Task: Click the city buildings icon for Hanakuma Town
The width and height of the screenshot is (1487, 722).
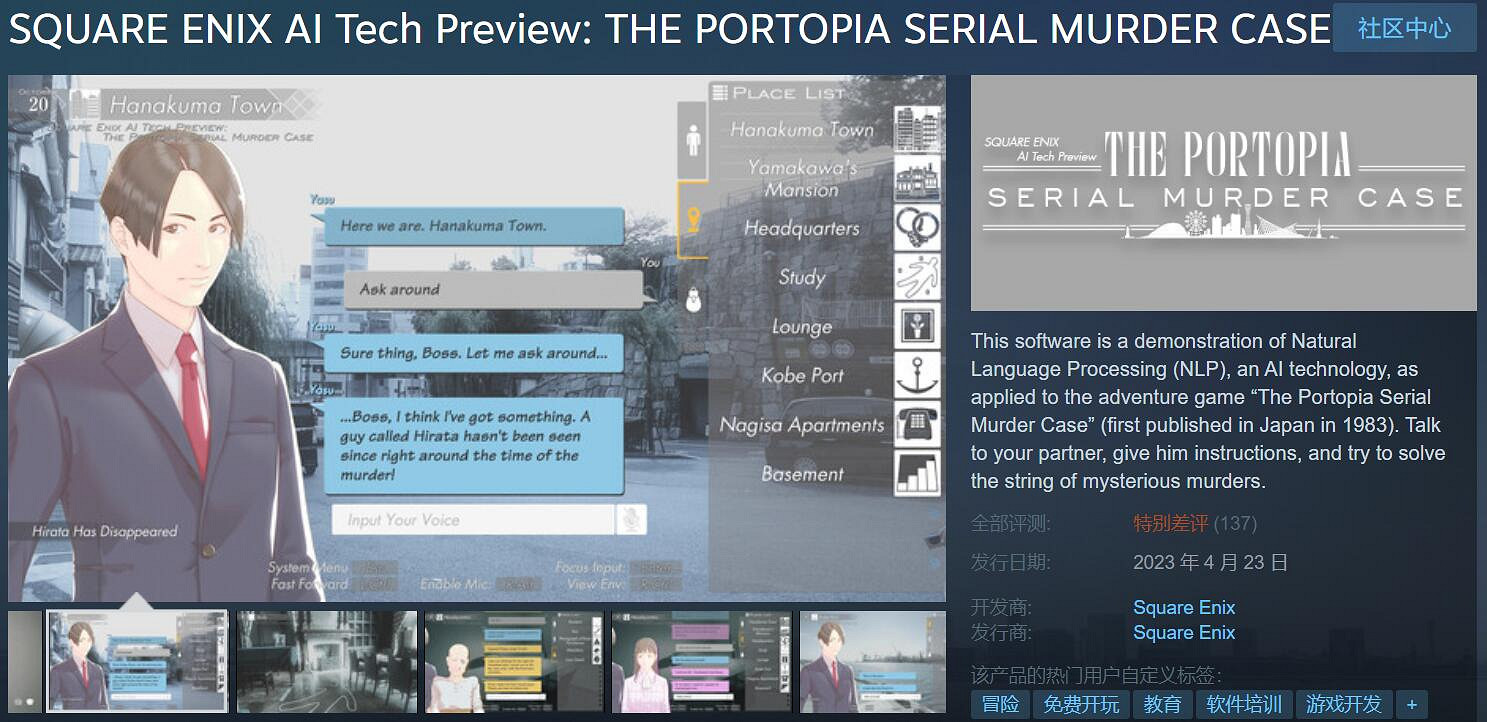Action: [916, 129]
